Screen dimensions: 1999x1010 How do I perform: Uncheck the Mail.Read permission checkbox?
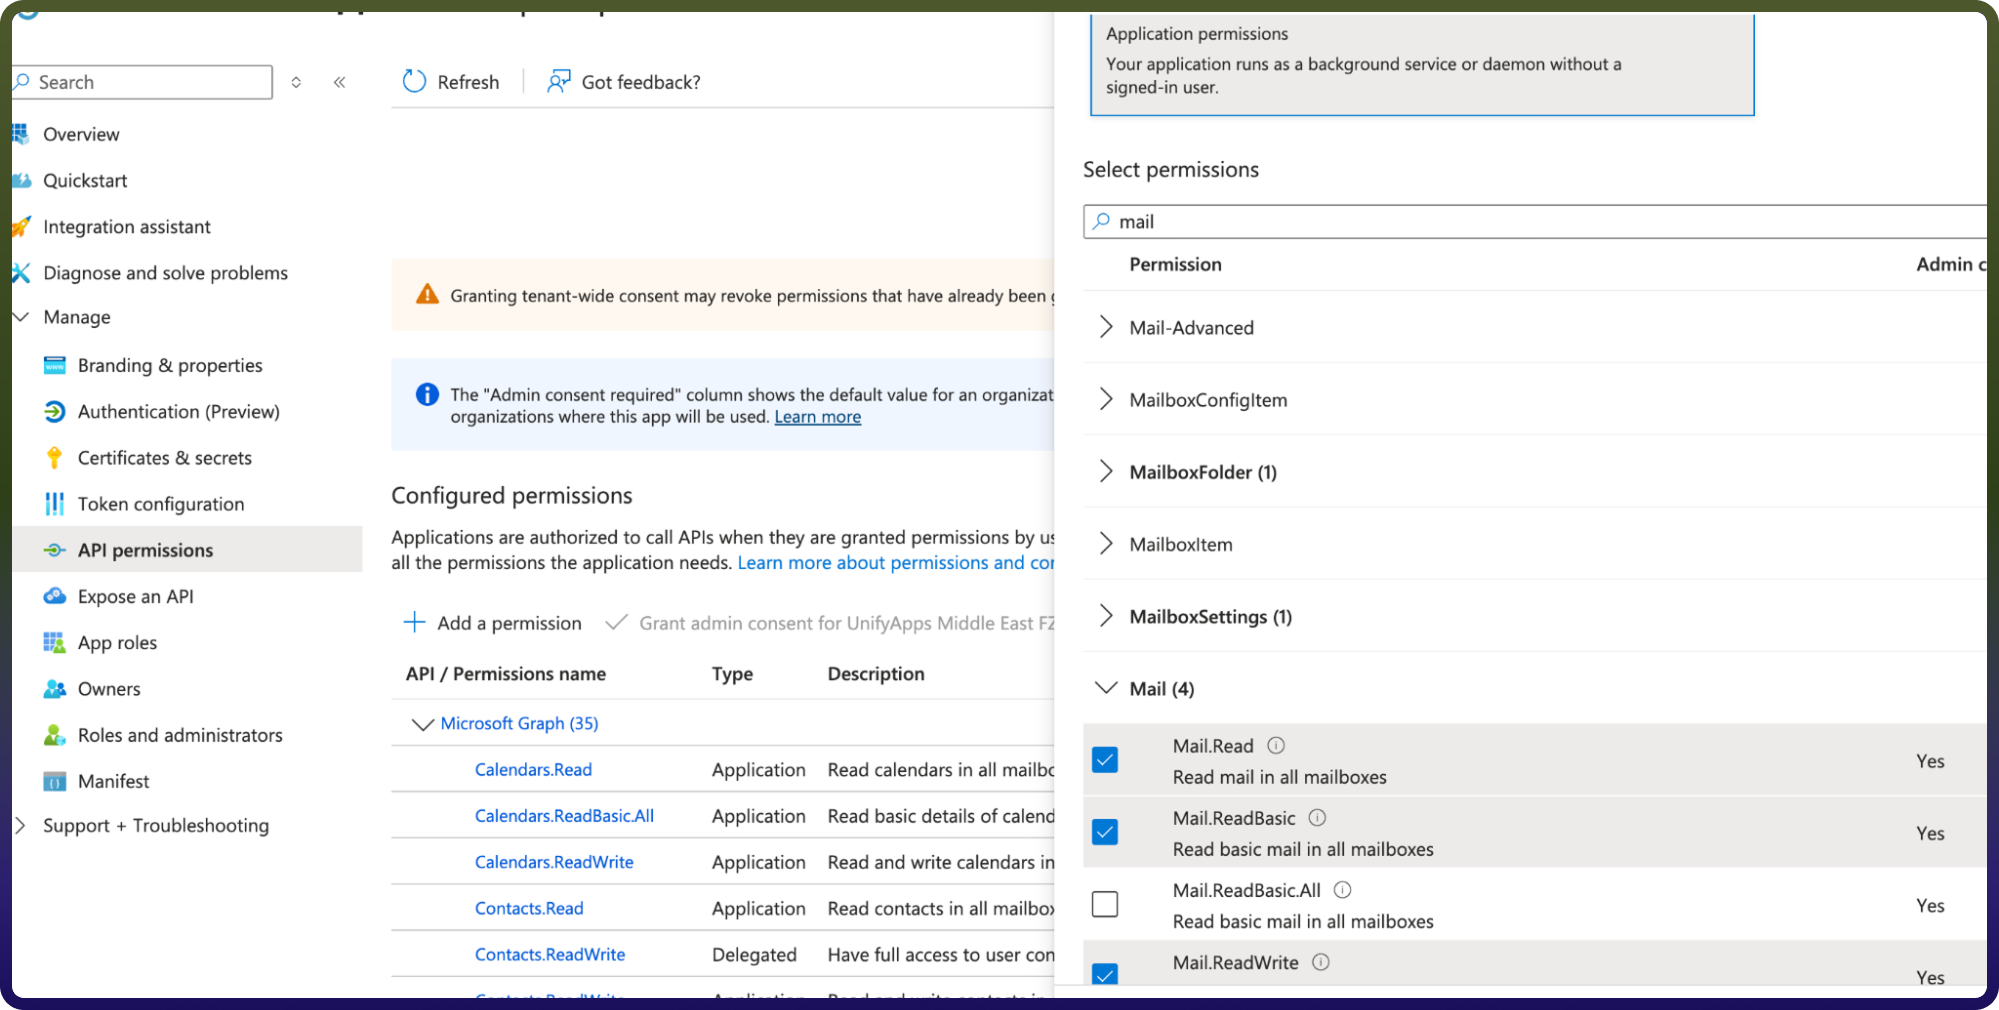pos(1105,760)
